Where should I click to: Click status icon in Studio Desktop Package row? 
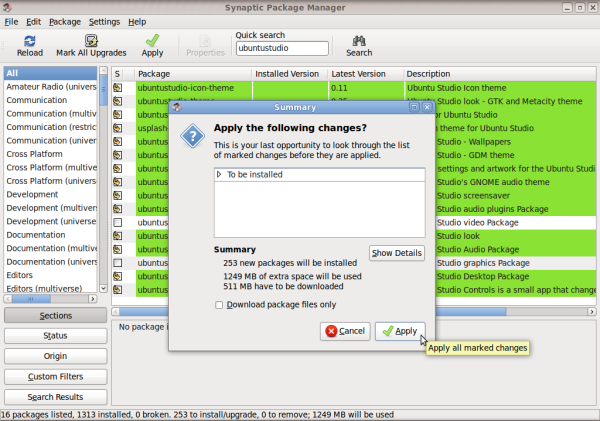coord(117,276)
